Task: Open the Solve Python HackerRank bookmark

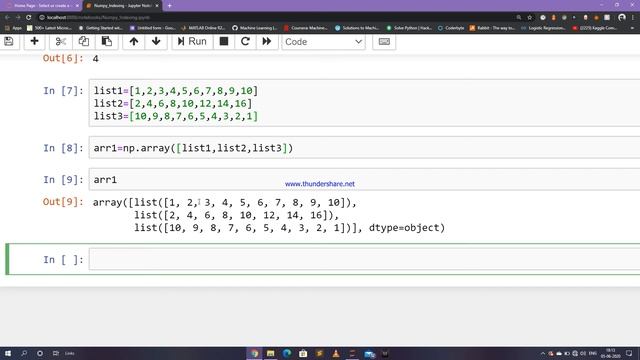Action: coord(409,28)
